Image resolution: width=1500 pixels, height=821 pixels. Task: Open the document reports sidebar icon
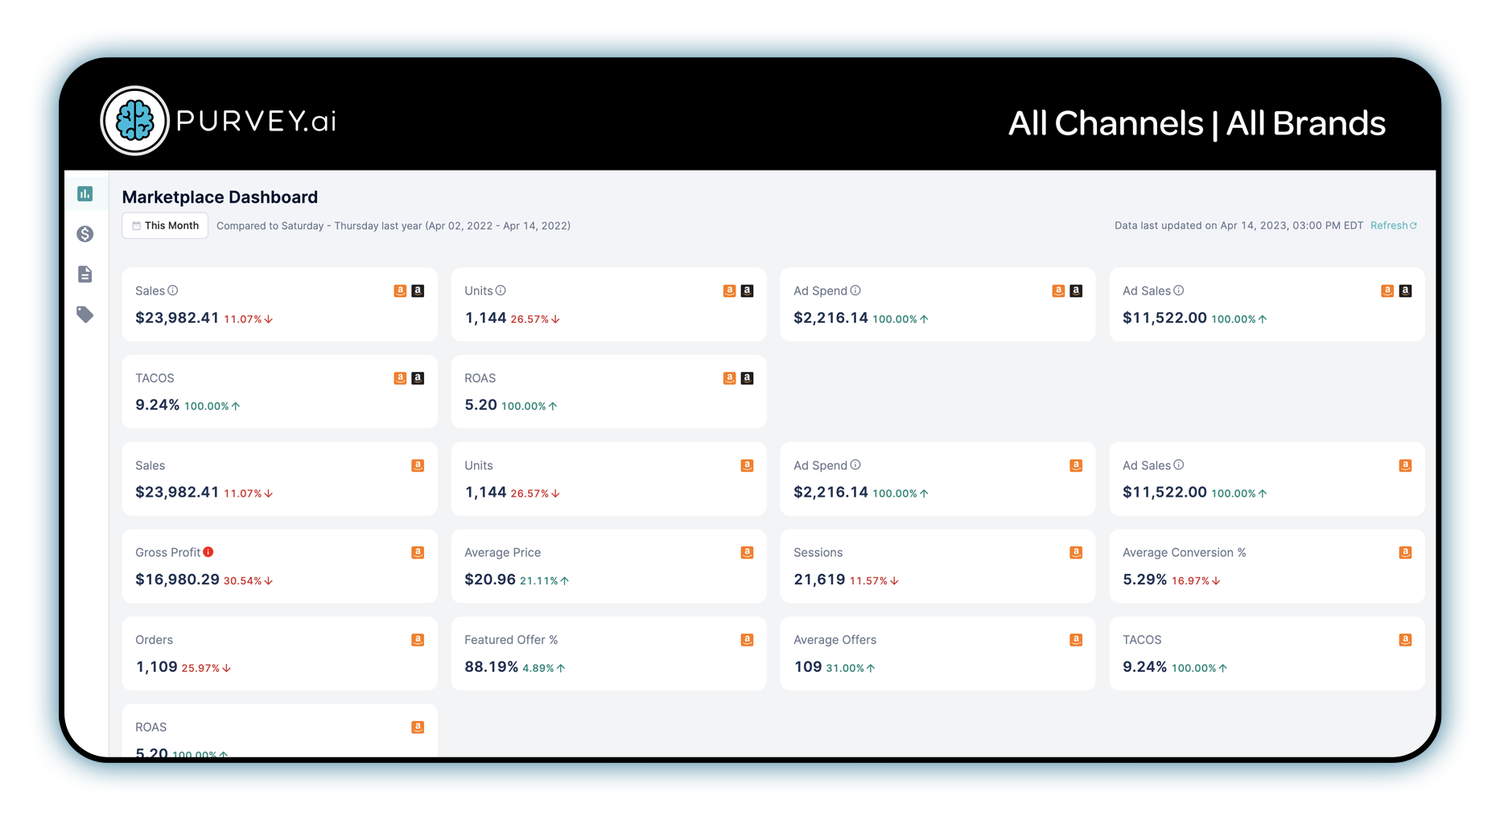(85, 274)
